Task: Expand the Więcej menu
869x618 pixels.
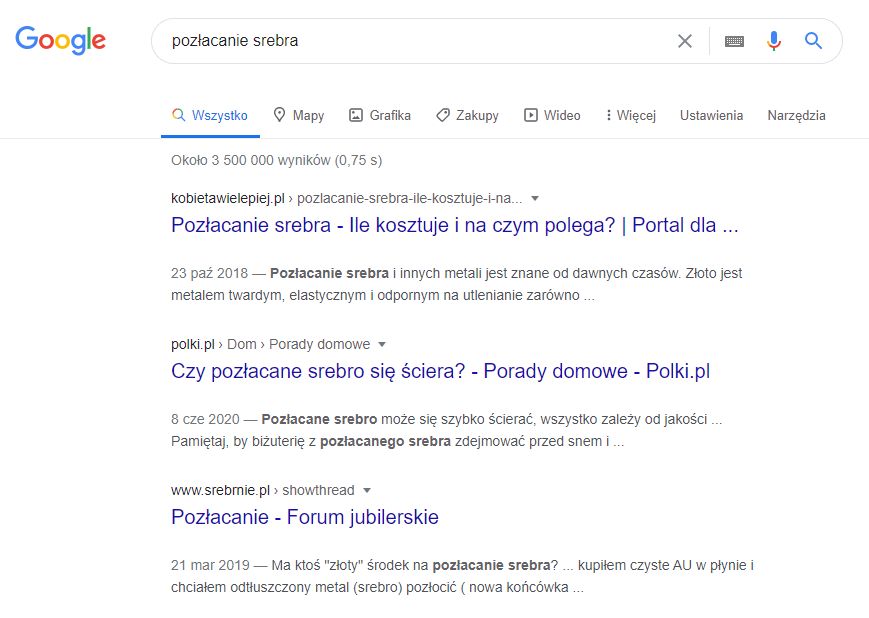Action: [630, 115]
